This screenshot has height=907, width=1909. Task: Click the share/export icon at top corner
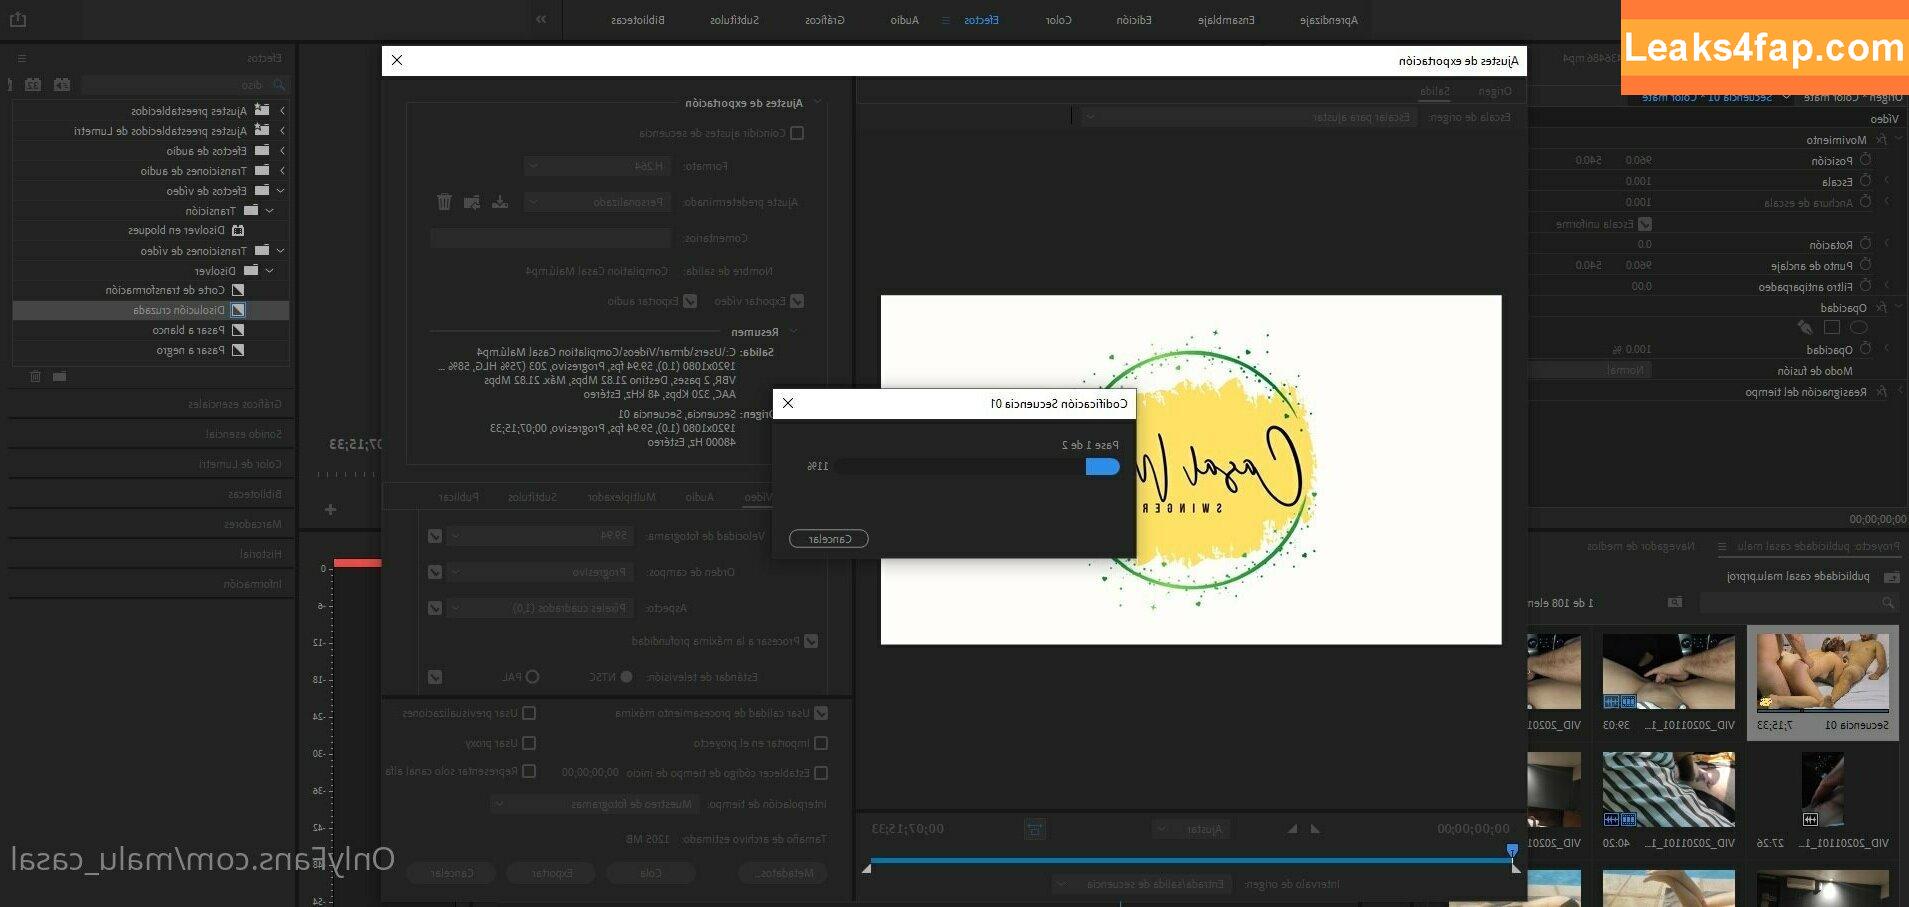click(18, 19)
